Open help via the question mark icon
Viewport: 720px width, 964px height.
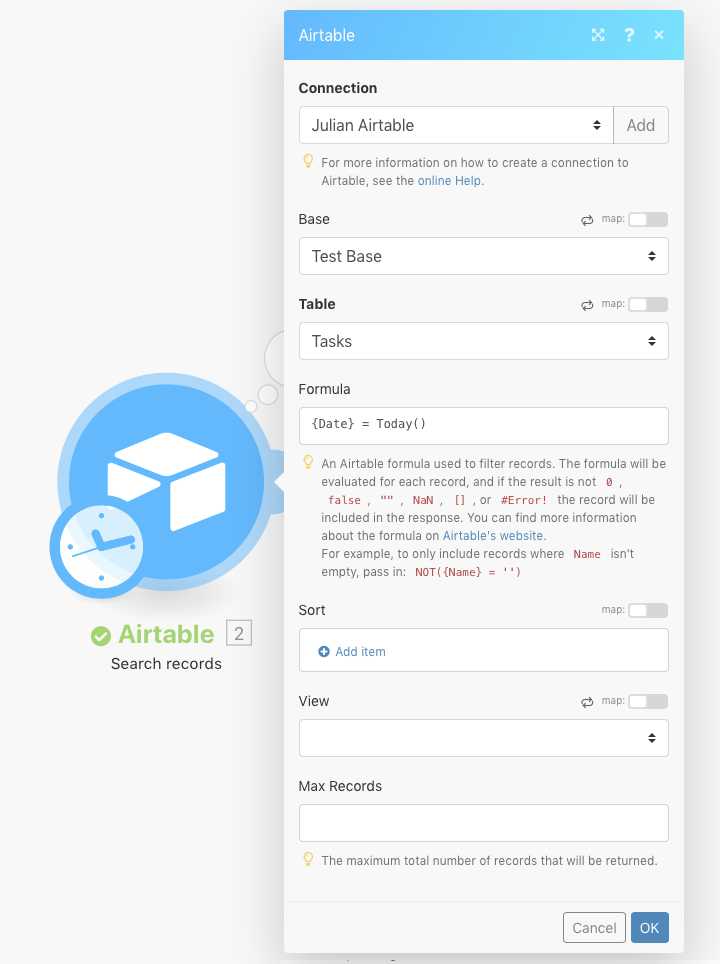click(629, 35)
